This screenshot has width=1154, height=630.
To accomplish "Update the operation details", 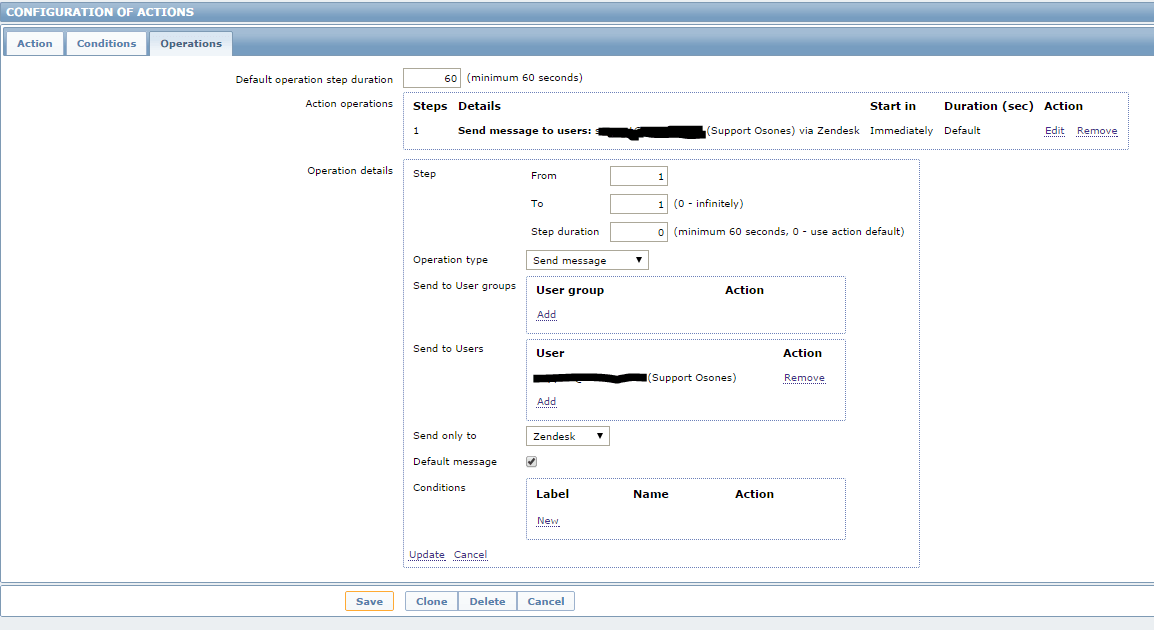I will (x=426, y=554).
